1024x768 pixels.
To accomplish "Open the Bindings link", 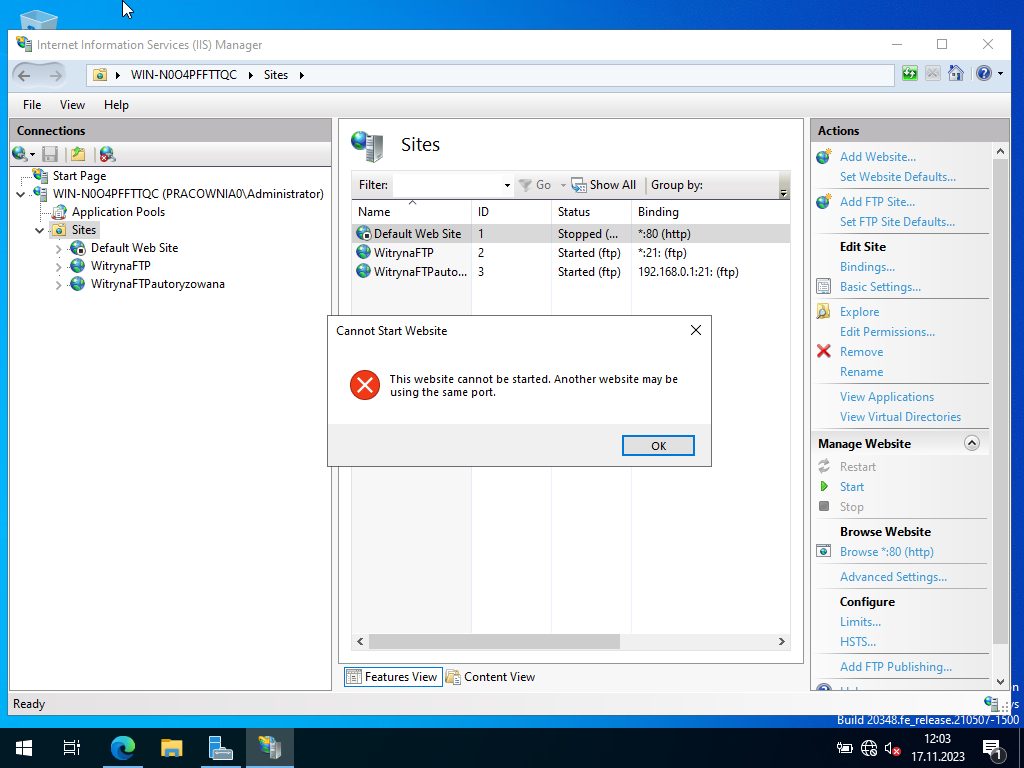I will pyautogui.click(x=867, y=266).
